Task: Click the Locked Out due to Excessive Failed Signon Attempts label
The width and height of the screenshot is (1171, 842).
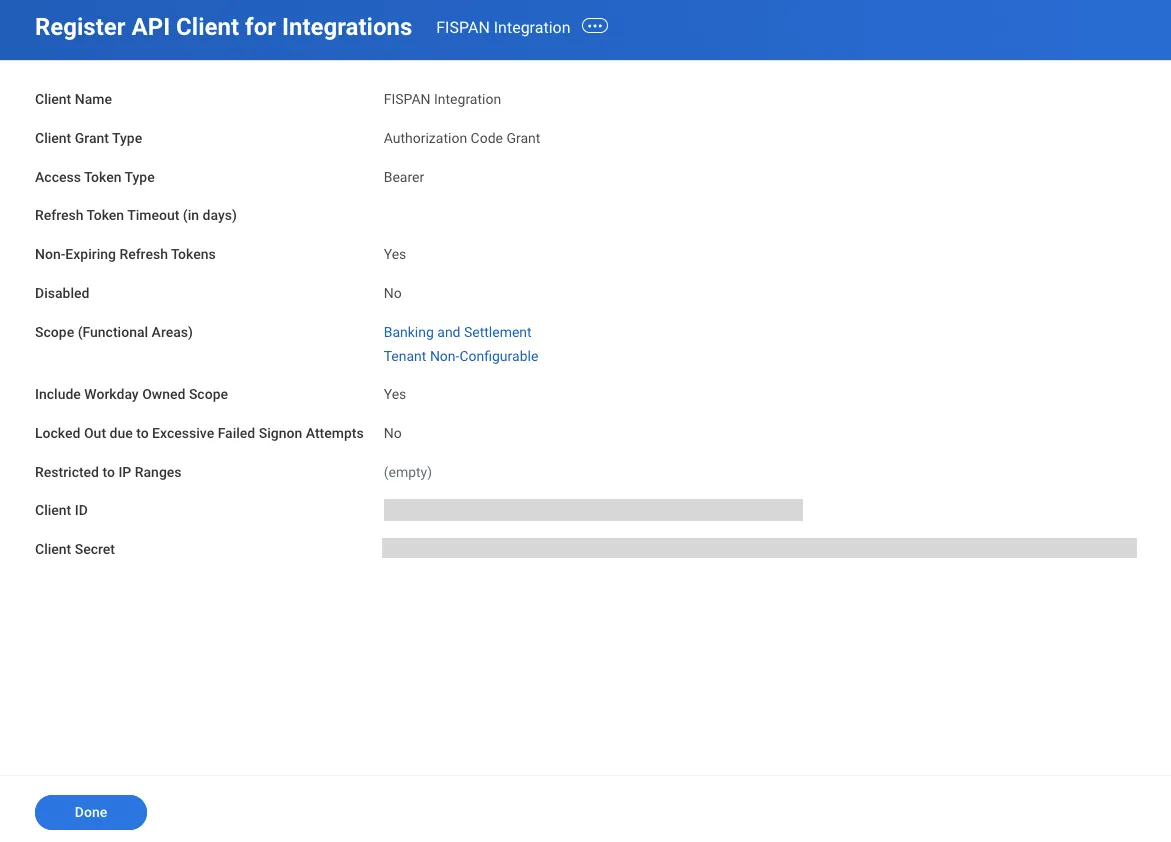Action: 199,433
